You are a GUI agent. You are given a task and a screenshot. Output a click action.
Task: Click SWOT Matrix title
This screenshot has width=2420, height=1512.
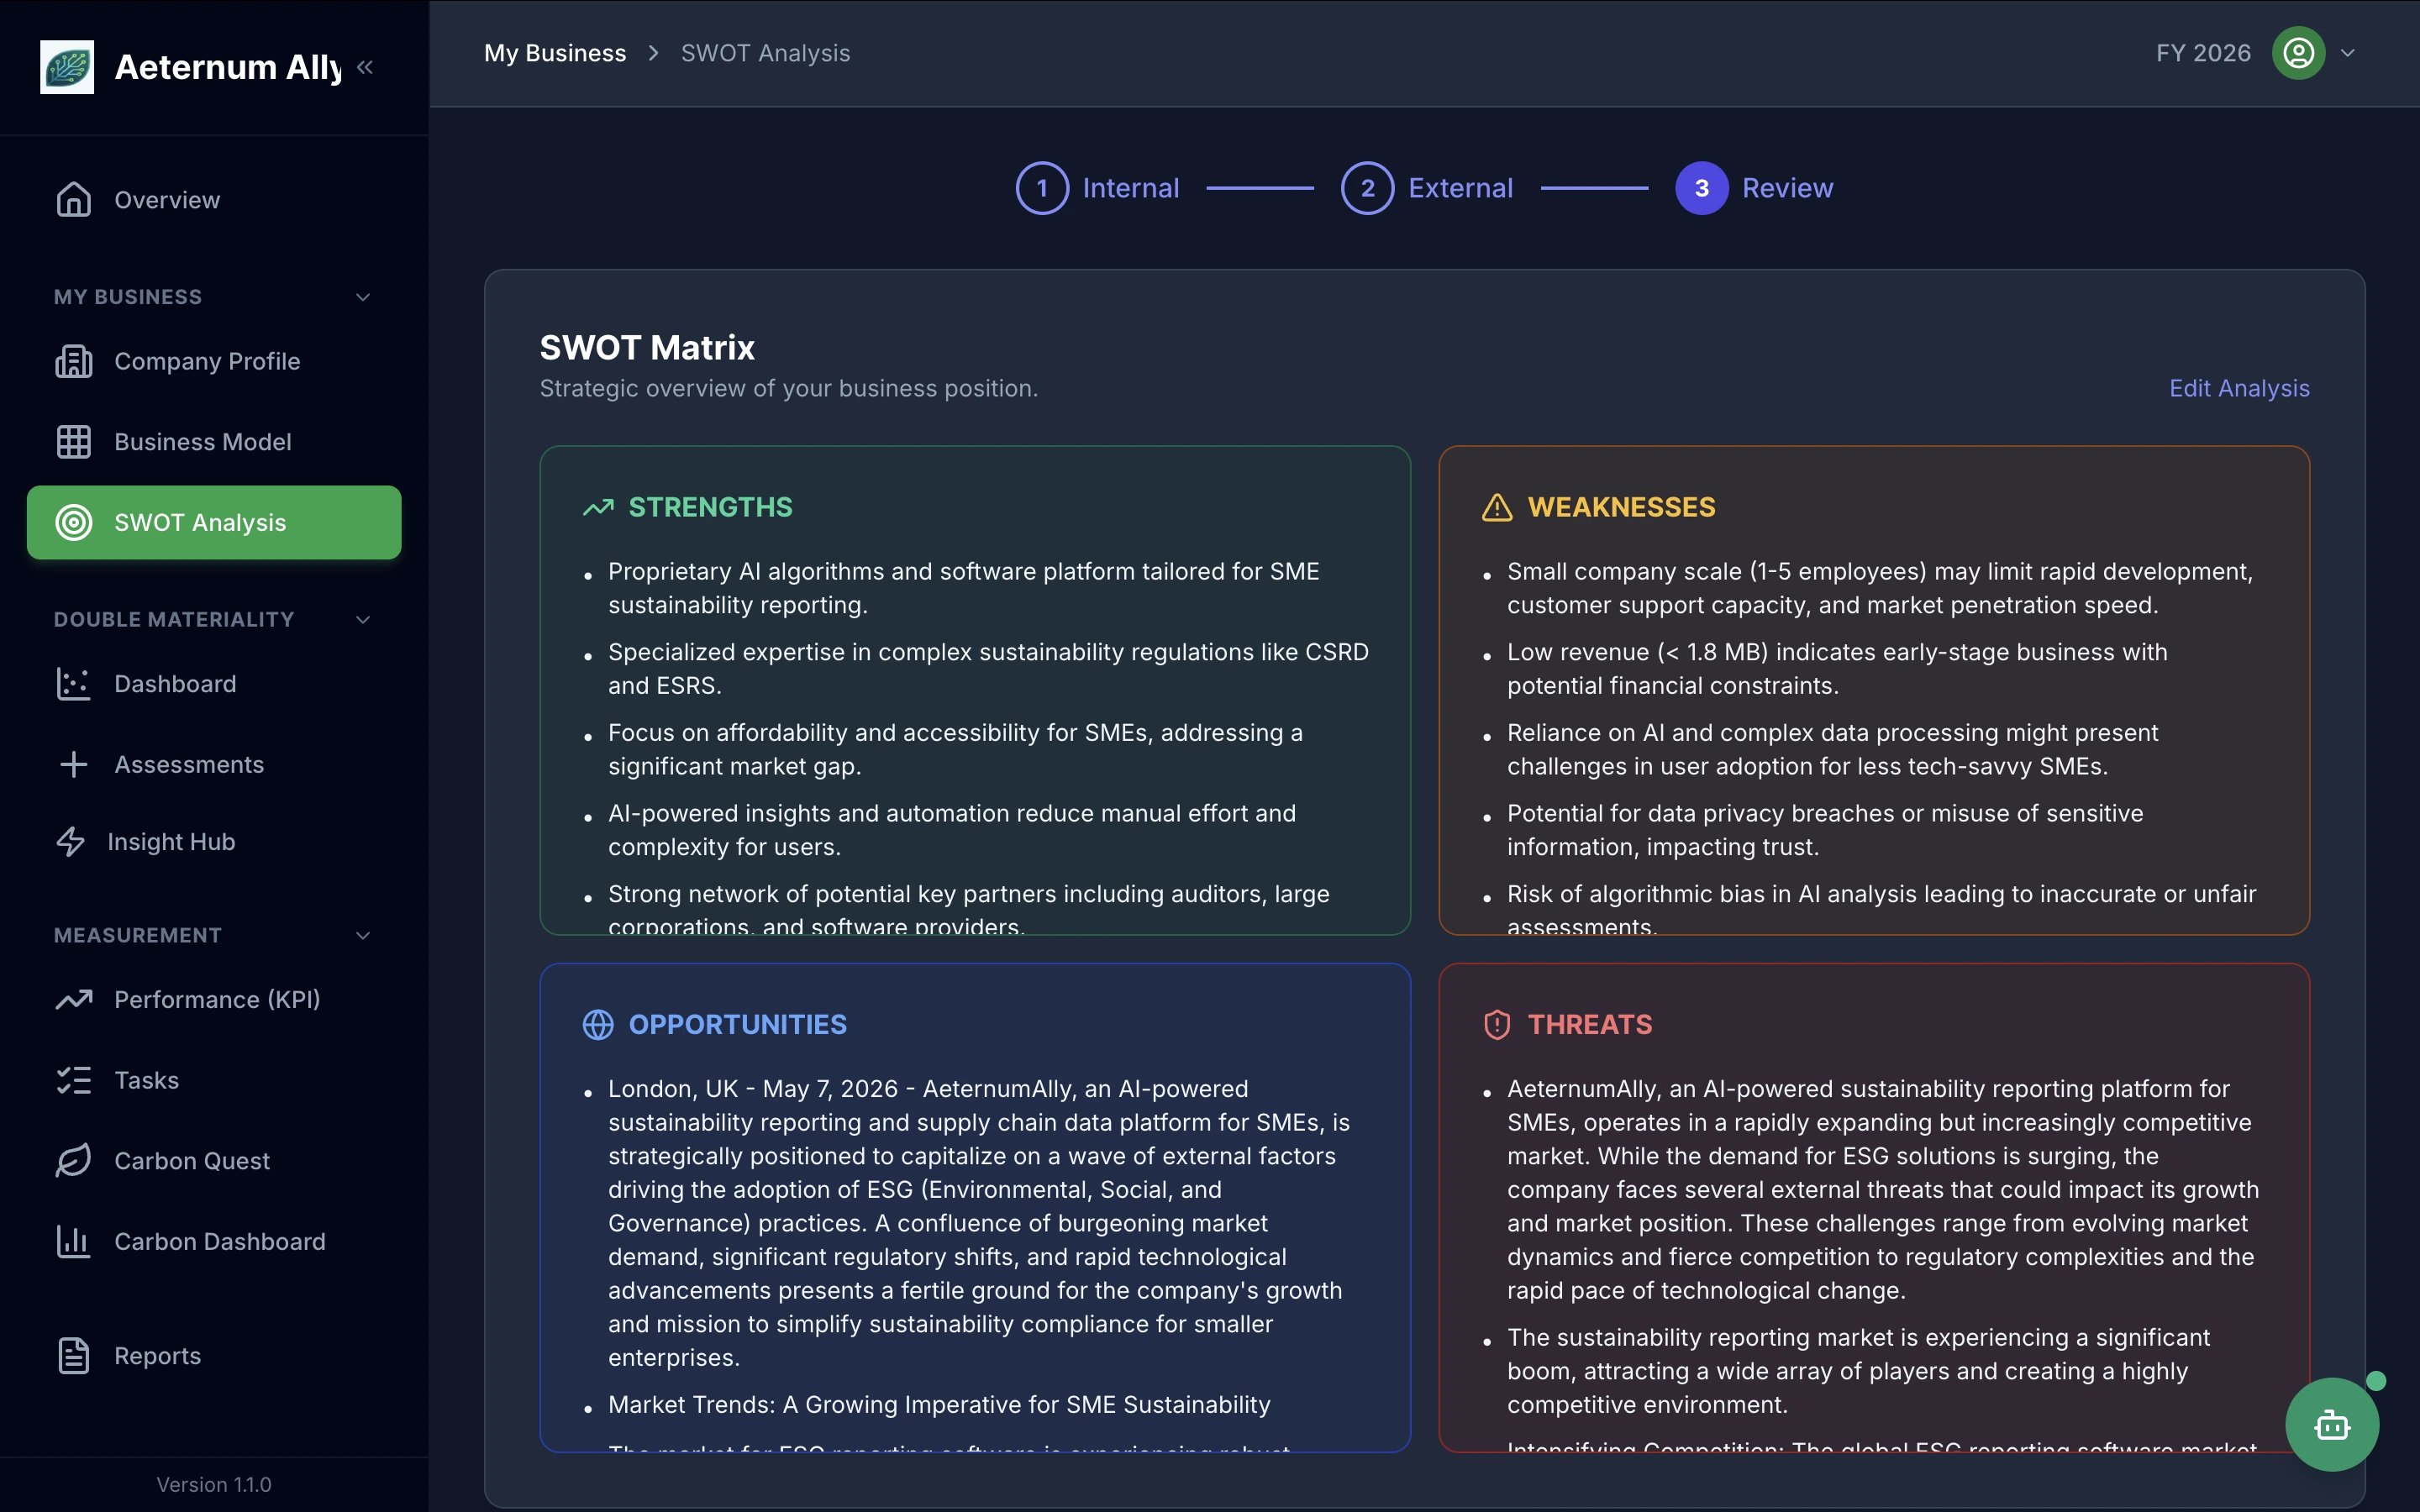[647, 347]
